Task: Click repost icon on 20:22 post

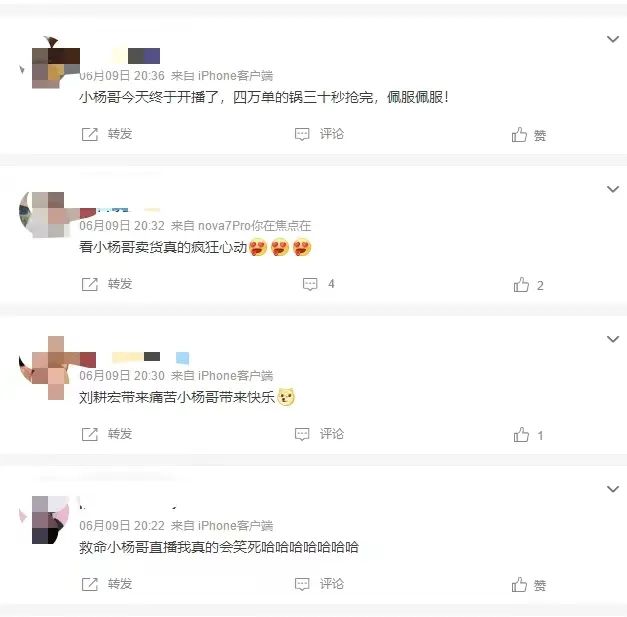Action: coord(90,584)
